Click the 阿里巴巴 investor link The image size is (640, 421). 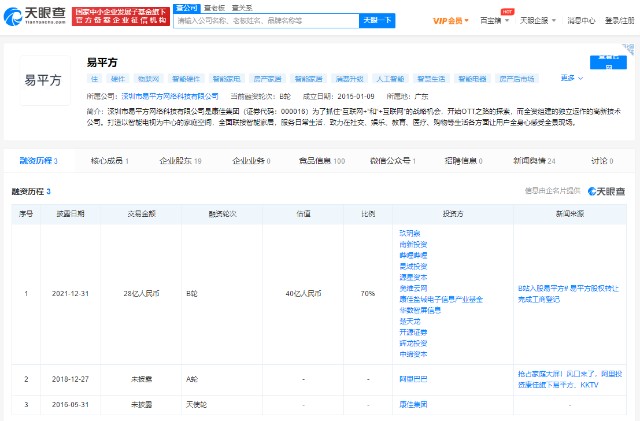point(413,380)
